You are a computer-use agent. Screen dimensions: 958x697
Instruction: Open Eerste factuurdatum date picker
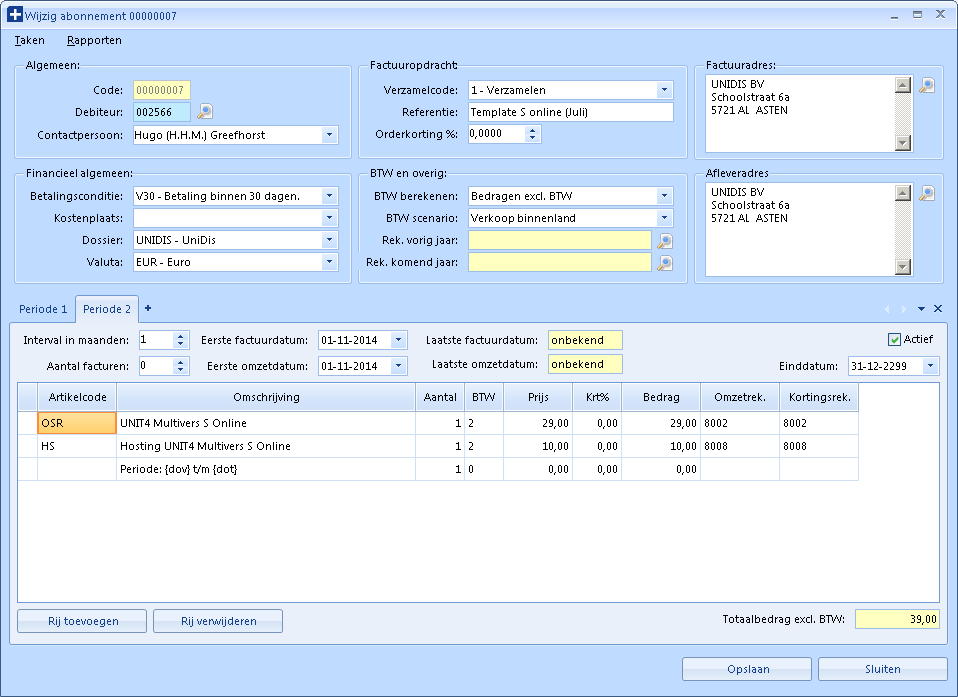pos(398,340)
